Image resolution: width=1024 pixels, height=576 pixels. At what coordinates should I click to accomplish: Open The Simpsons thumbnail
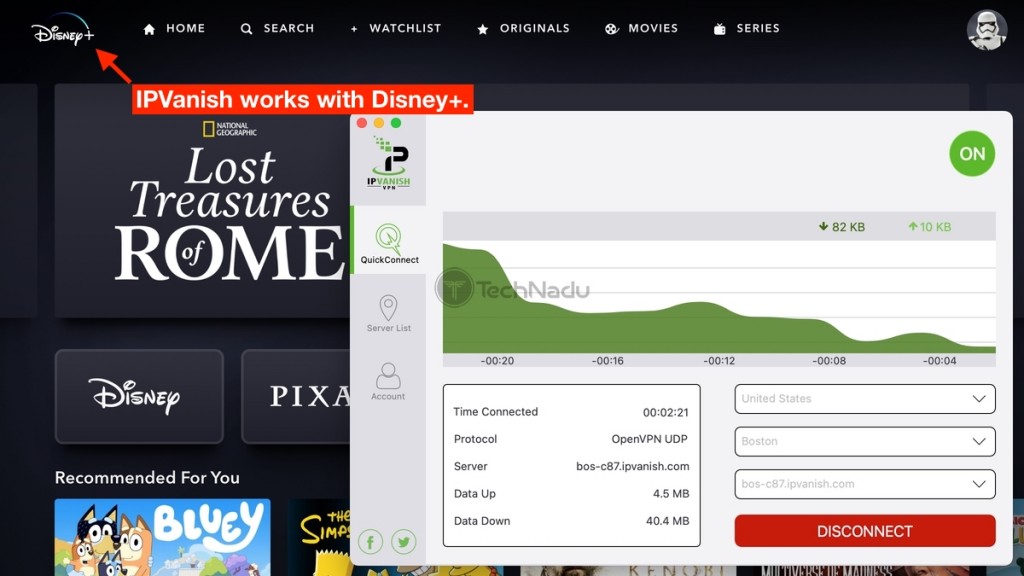pyautogui.click(x=319, y=537)
